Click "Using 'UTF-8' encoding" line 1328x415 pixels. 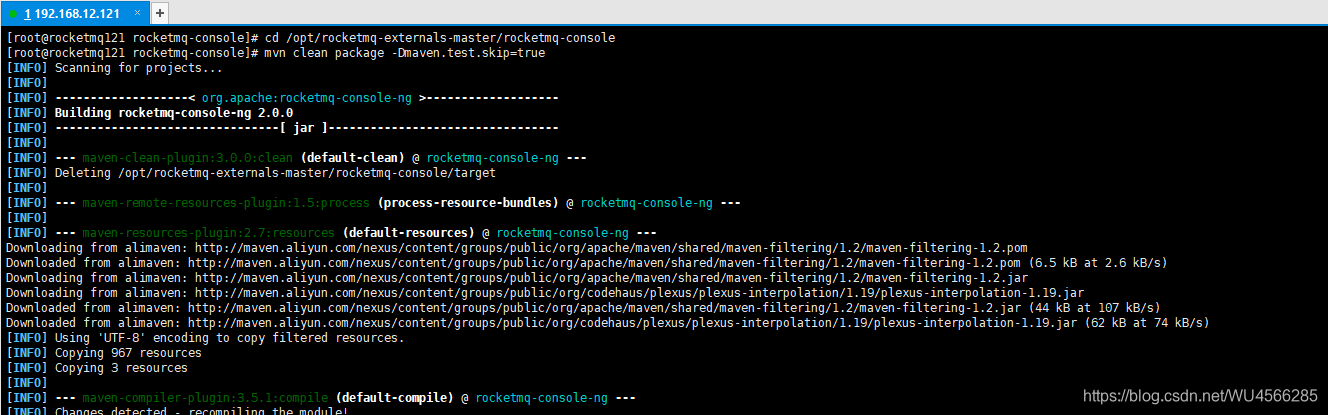tap(230, 338)
